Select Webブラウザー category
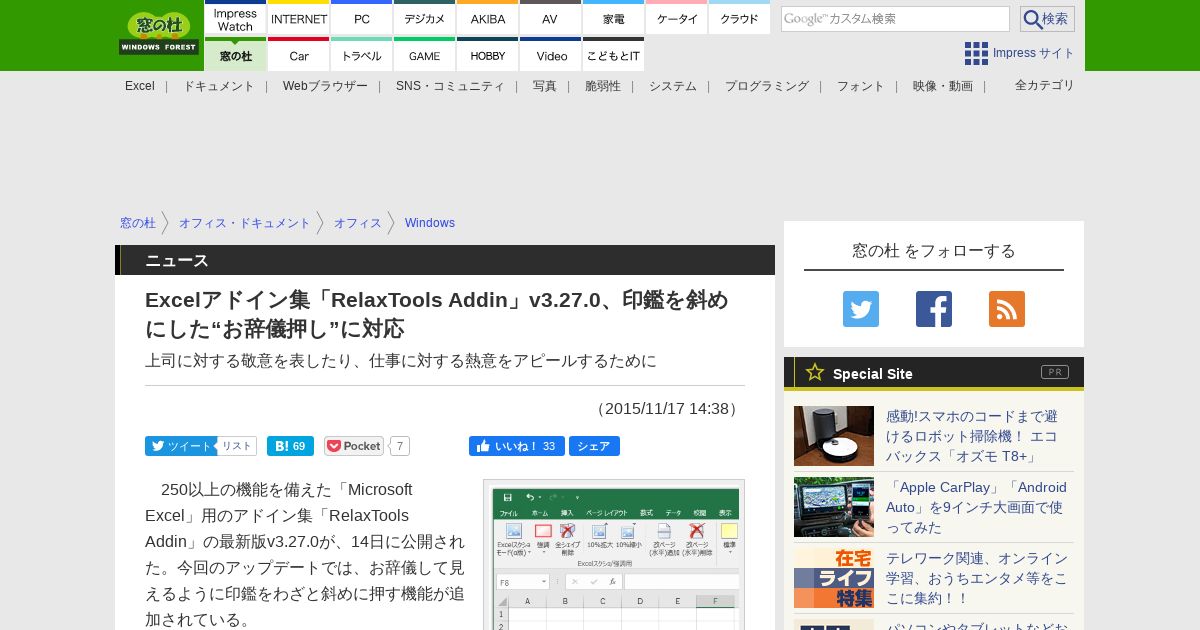This screenshot has width=1200, height=630. 325,86
